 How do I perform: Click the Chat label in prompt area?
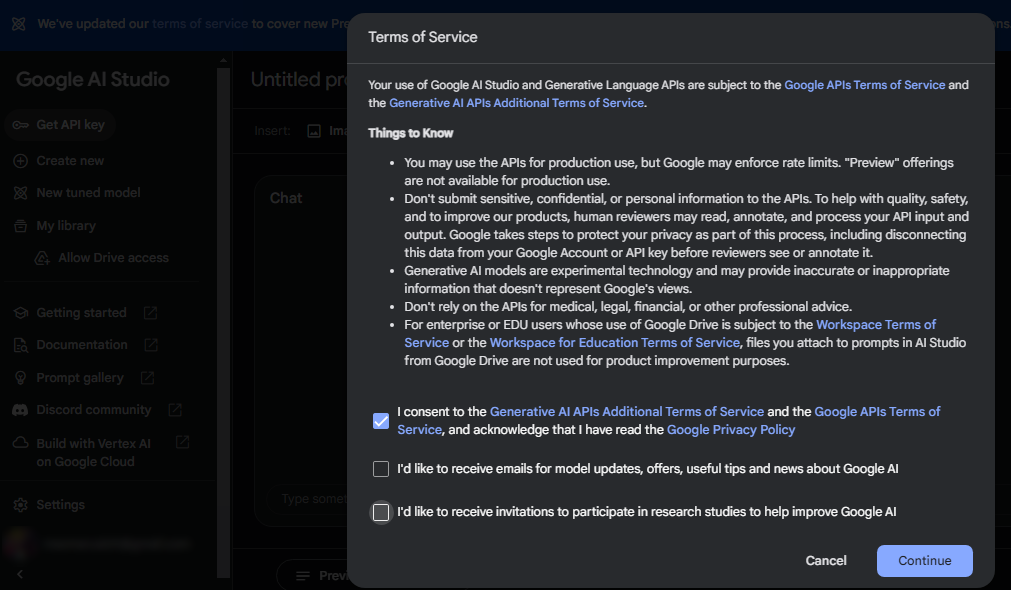[286, 198]
